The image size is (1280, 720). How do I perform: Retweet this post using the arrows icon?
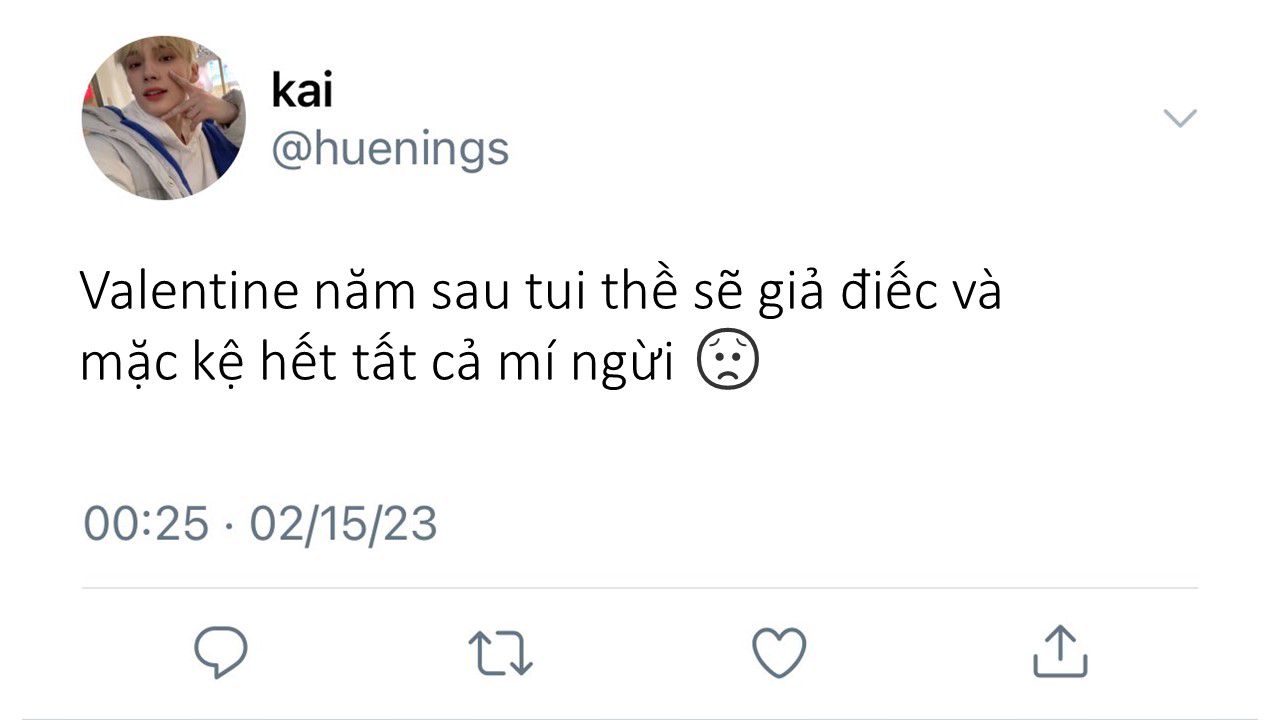[500, 653]
